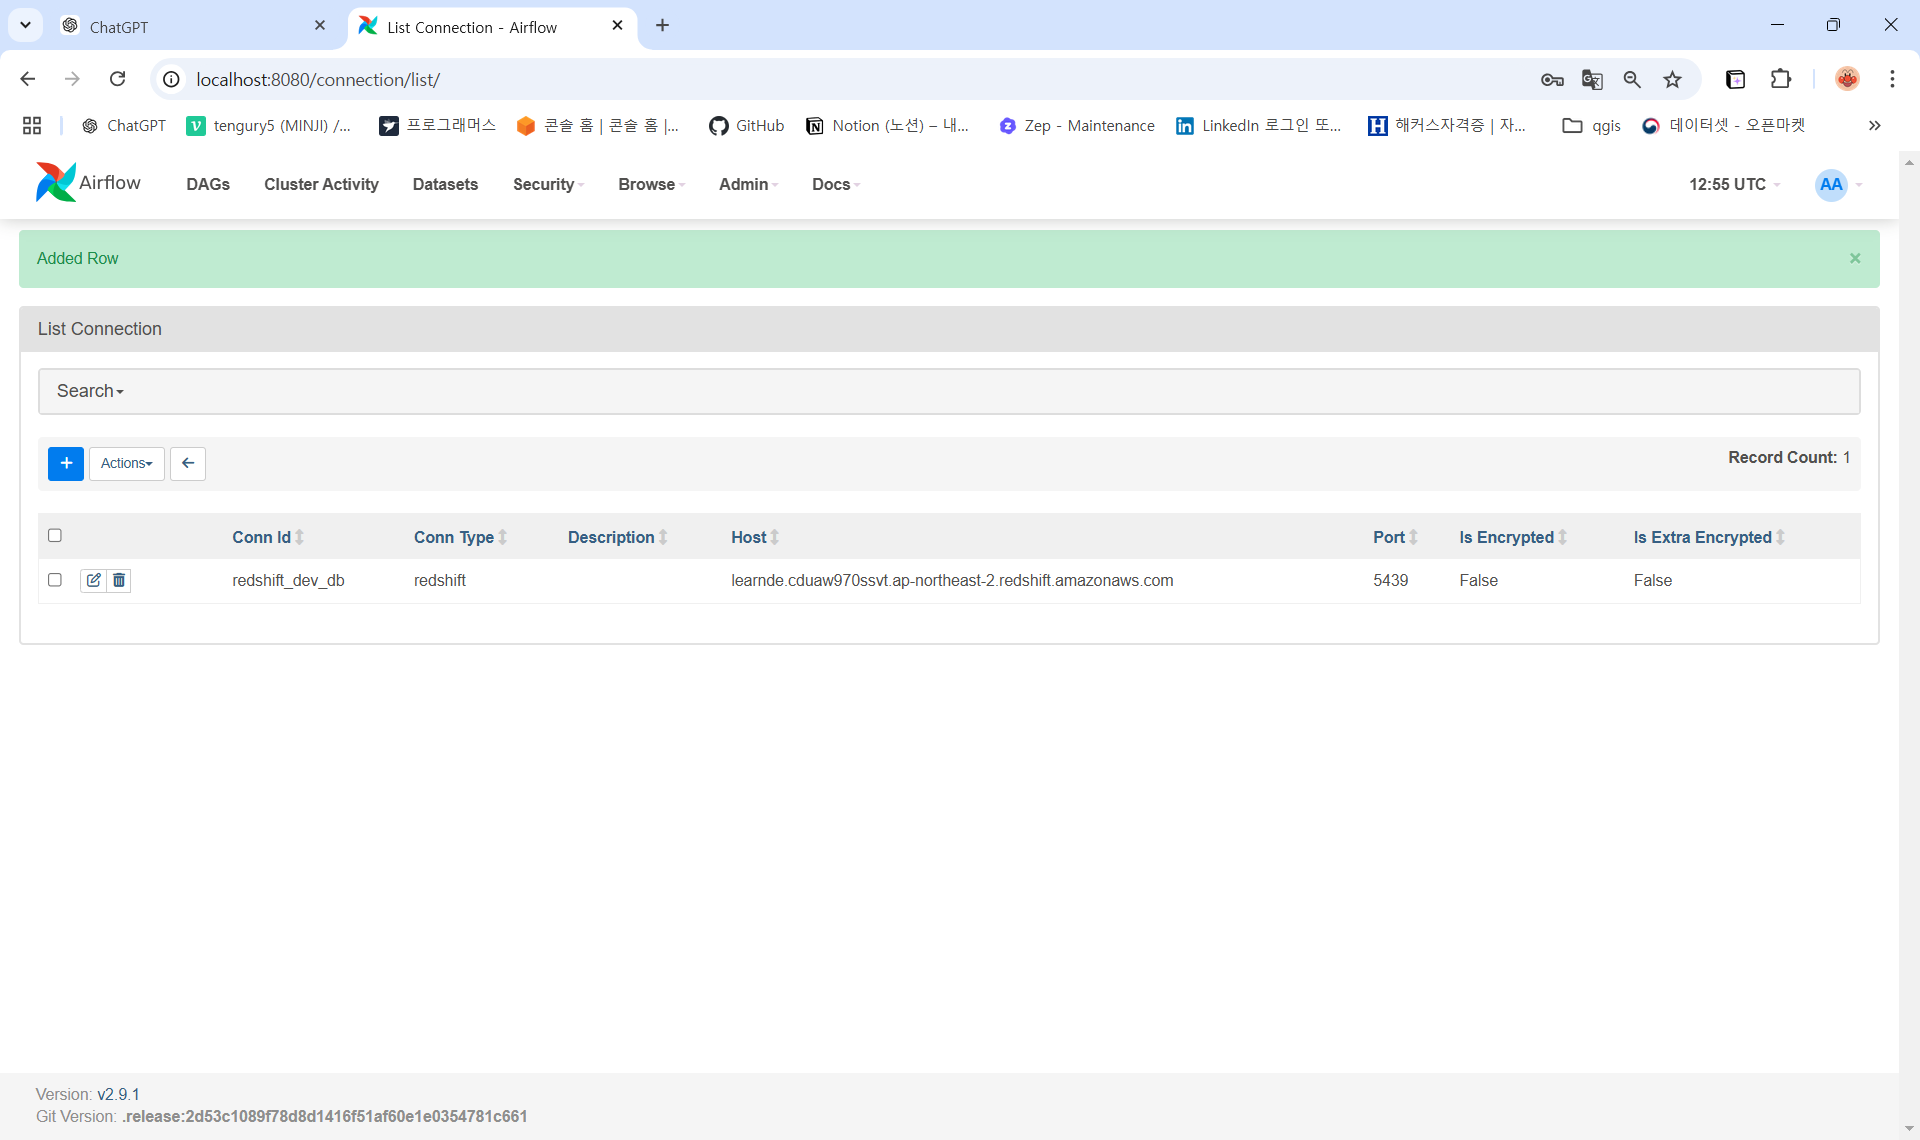
Task: Expand the Search filter panel
Action: 88,390
